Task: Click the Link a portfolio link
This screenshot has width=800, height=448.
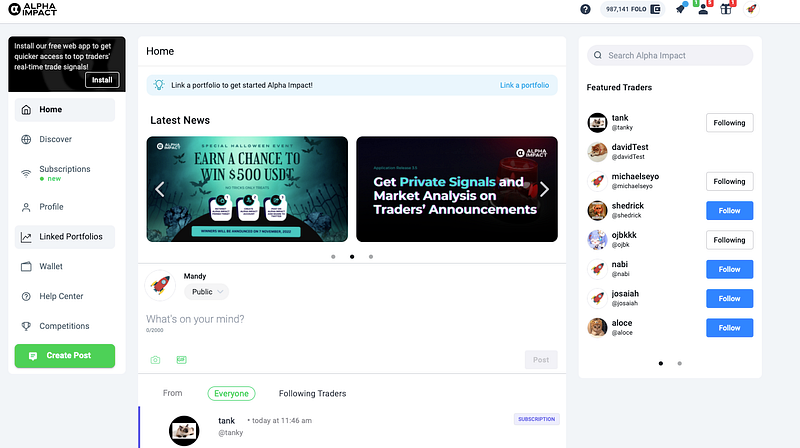Action: [x=524, y=85]
